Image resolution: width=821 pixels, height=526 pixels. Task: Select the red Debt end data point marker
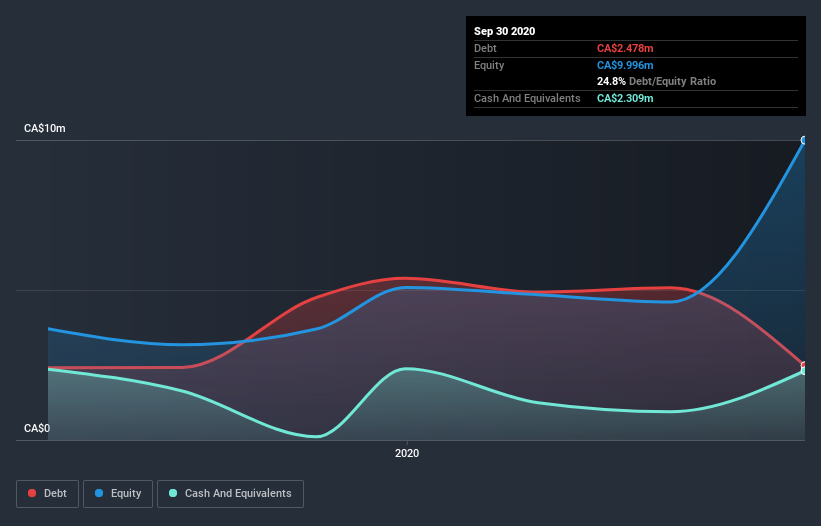tap(804, 365)
